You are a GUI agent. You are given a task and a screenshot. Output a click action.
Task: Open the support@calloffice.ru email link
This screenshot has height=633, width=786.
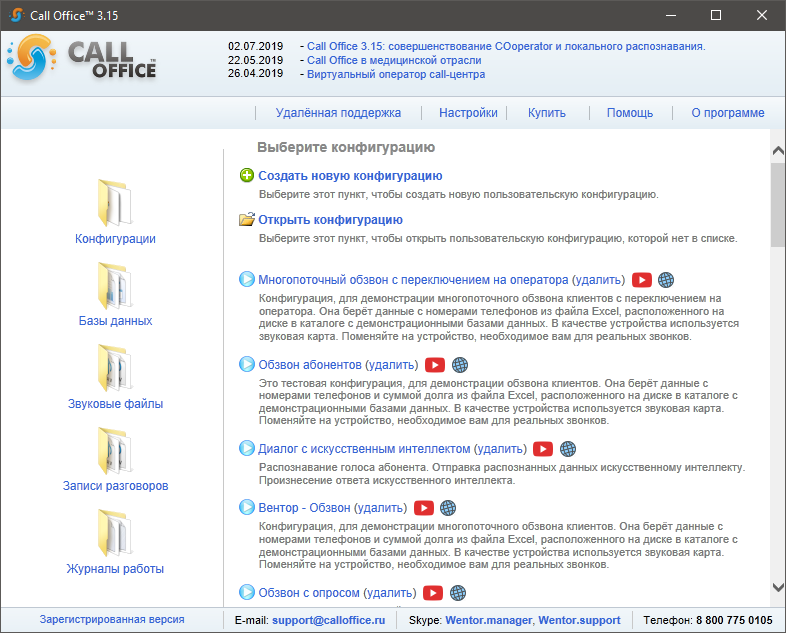pos(328,620)
